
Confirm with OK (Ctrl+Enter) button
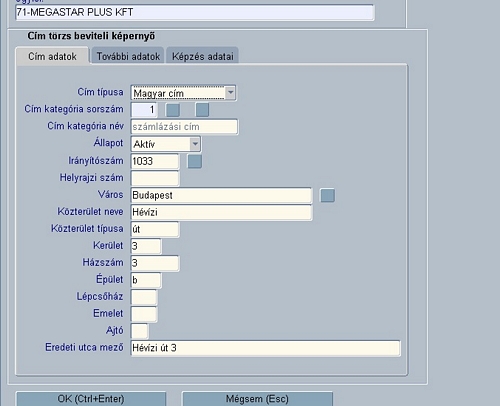coord(91,399)
